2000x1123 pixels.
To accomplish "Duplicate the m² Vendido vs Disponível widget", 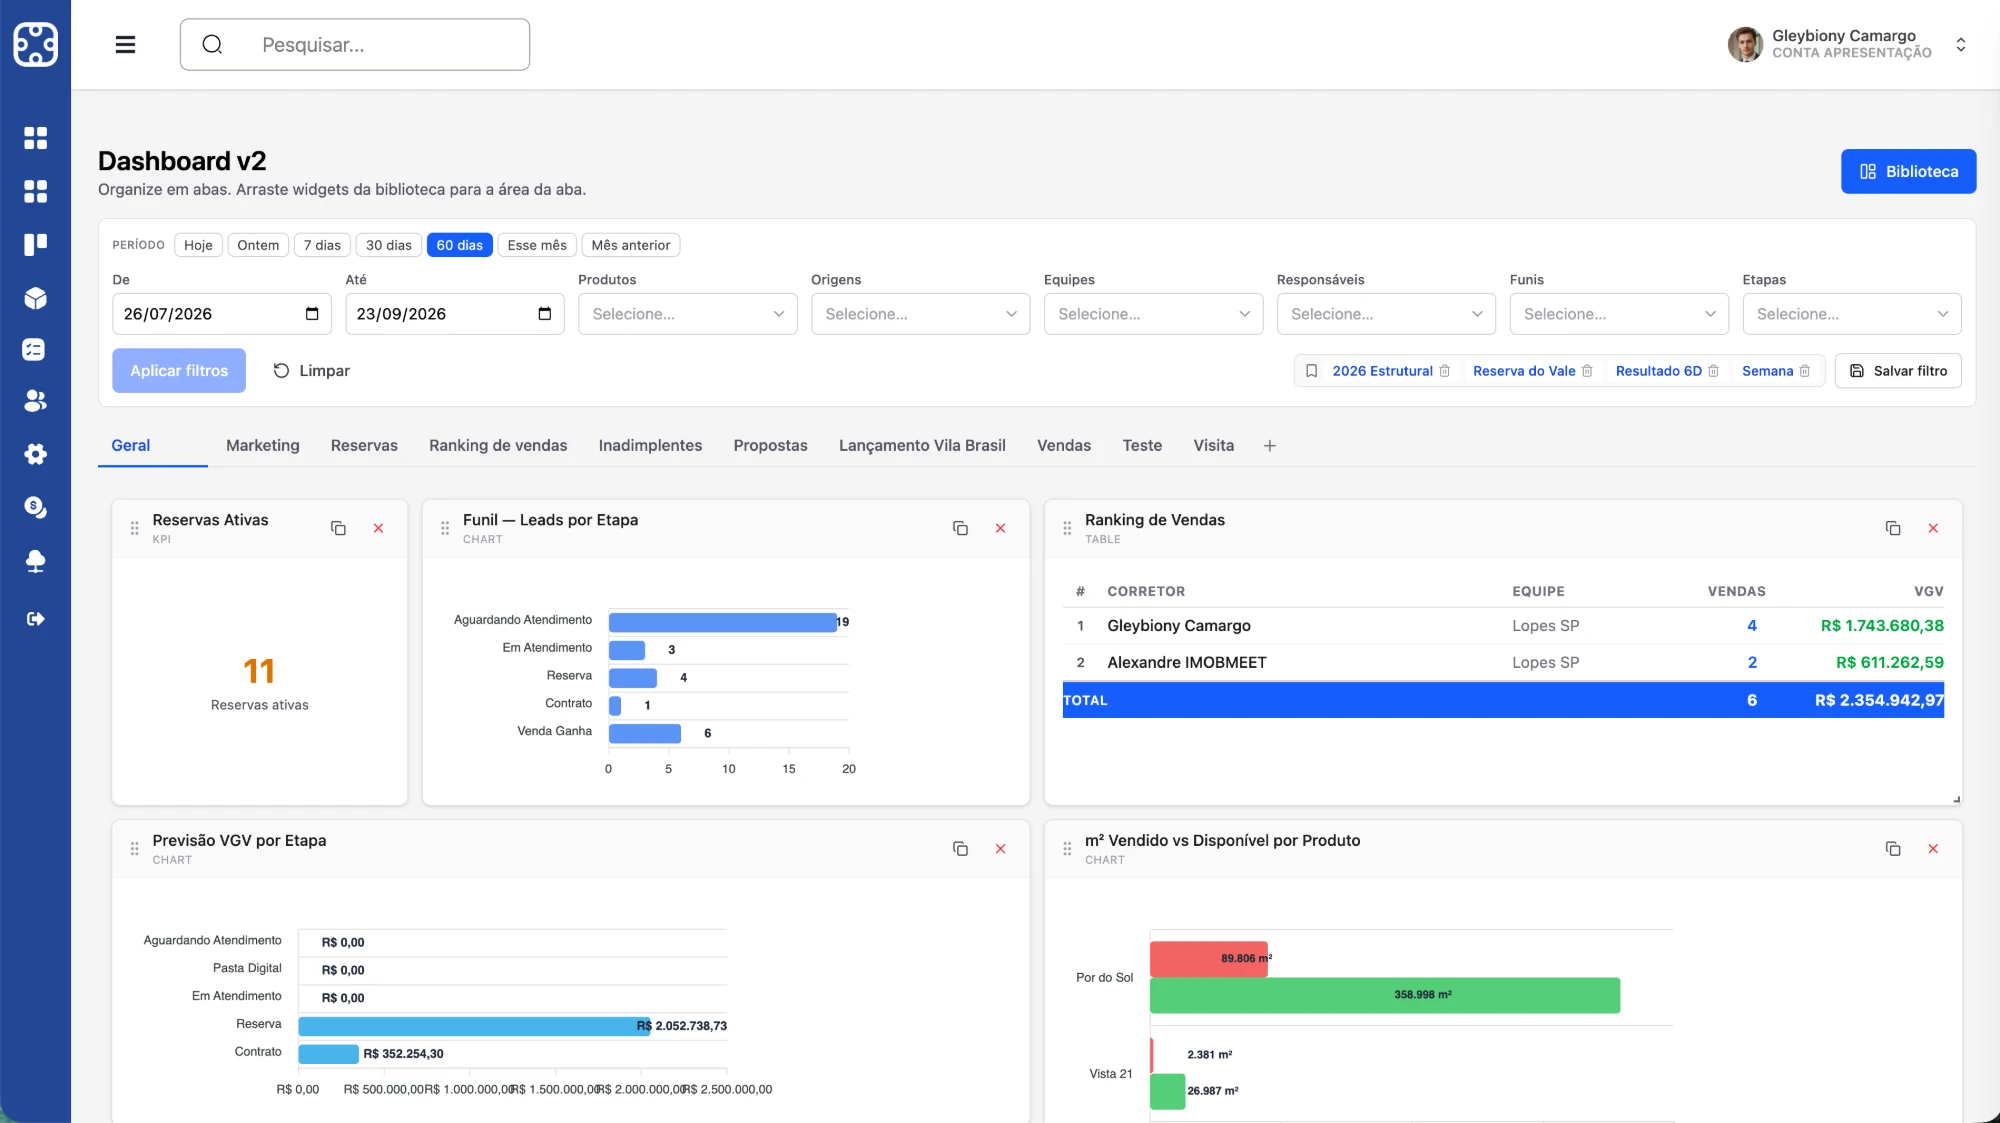I will tap(1893, 849).
